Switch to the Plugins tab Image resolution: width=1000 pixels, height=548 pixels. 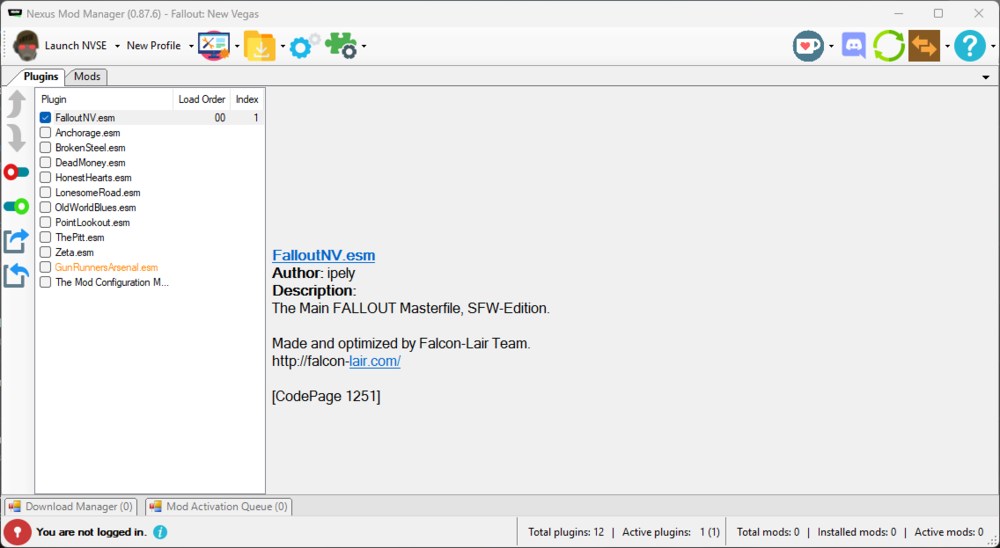(x=41, y=77)
